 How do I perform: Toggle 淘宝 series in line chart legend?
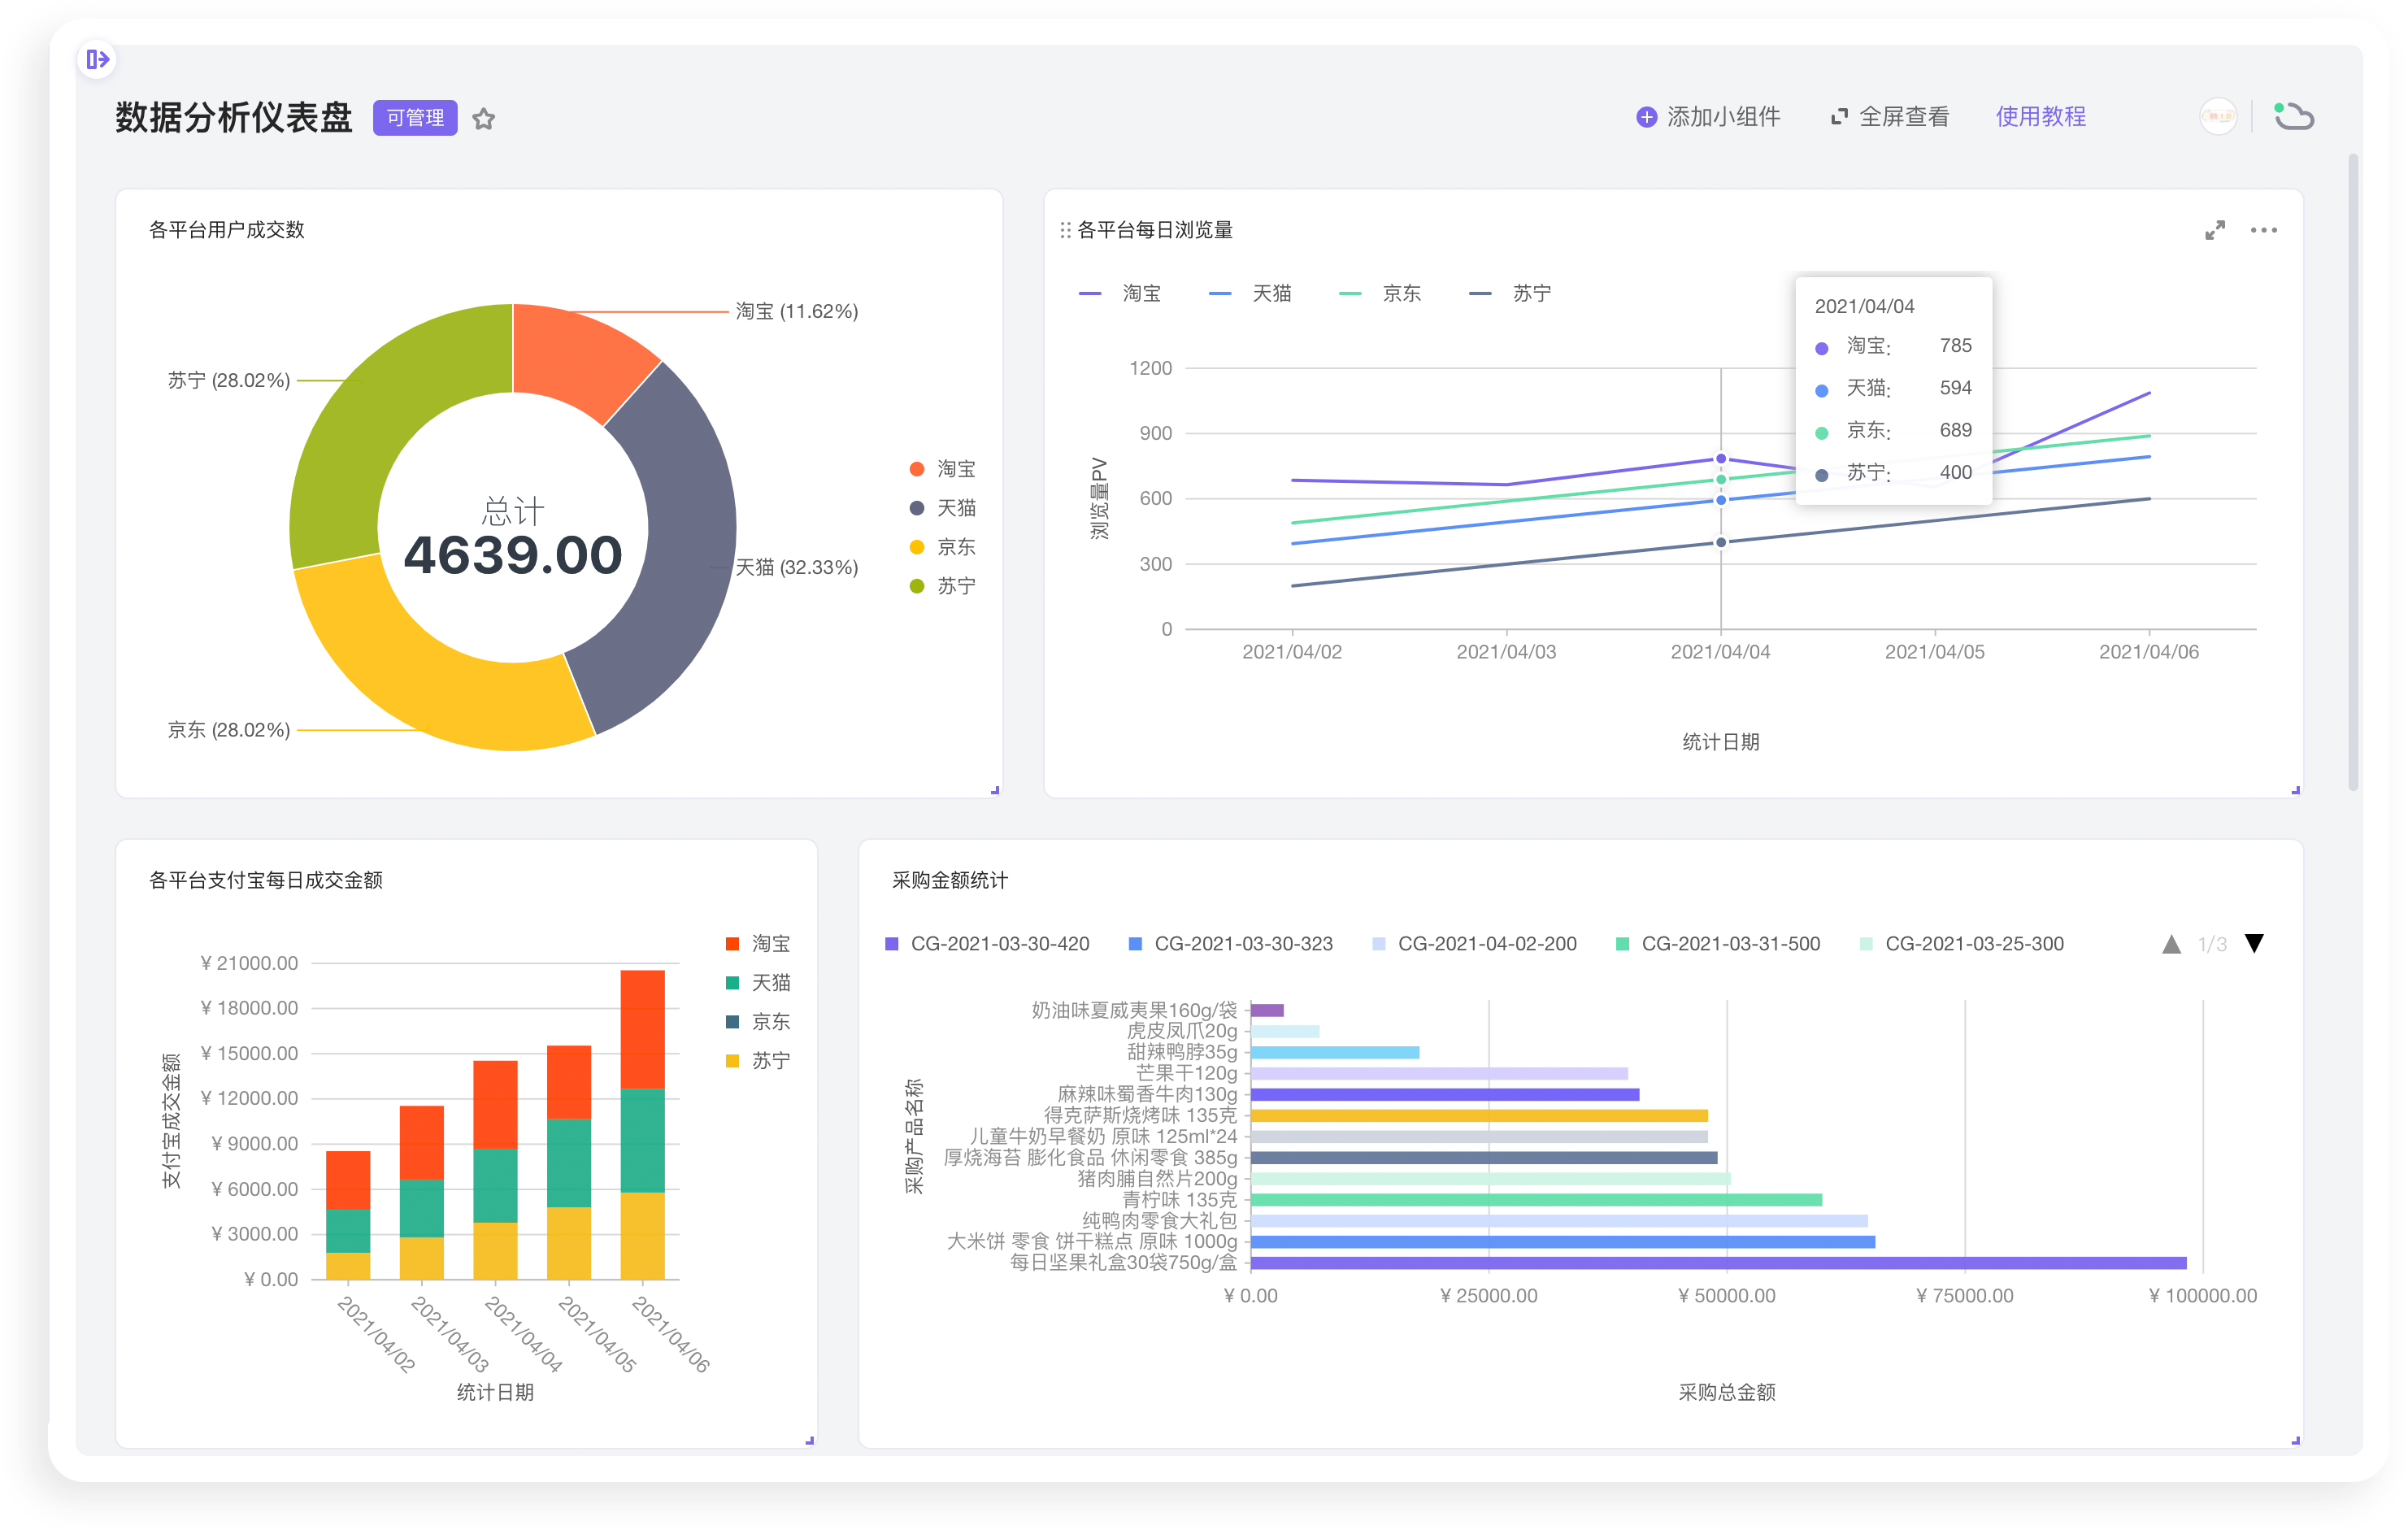click(1120, 294)
